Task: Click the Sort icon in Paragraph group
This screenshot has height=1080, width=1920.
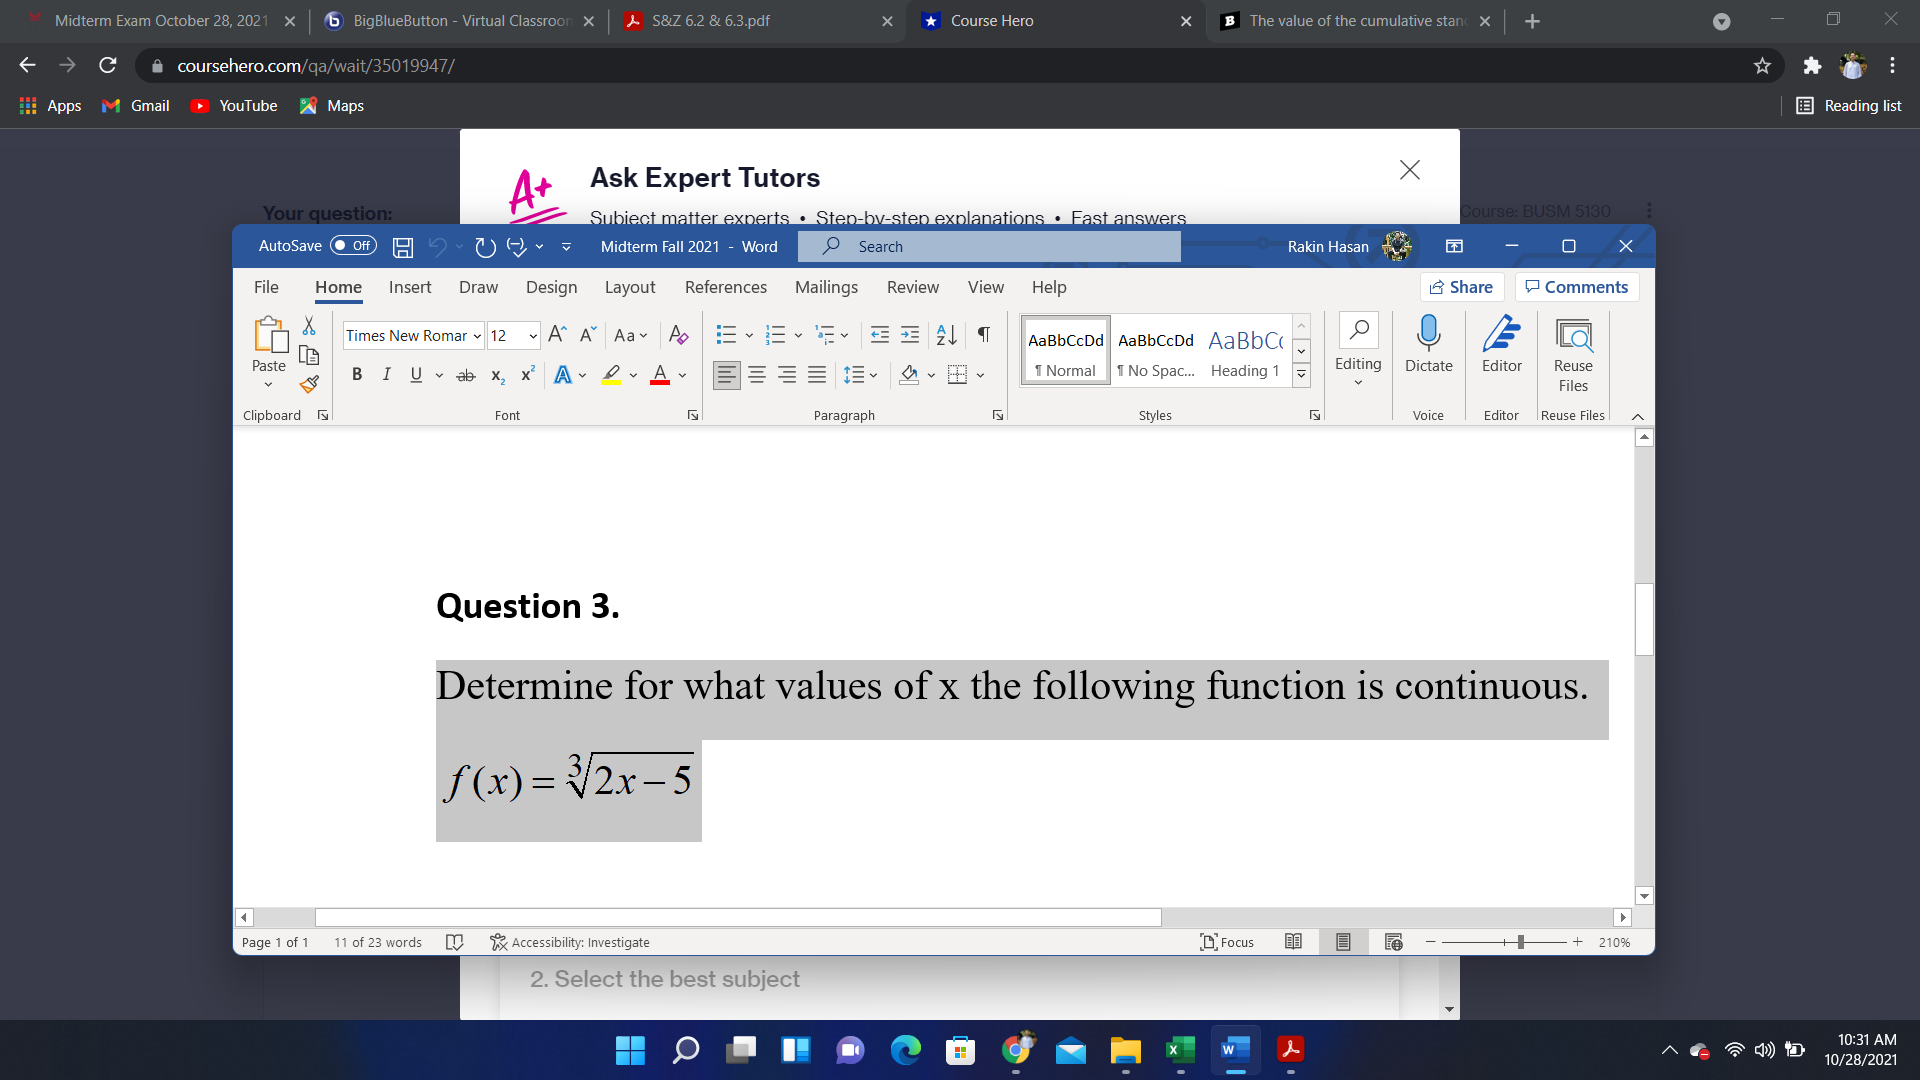Action: coord(945,335)
